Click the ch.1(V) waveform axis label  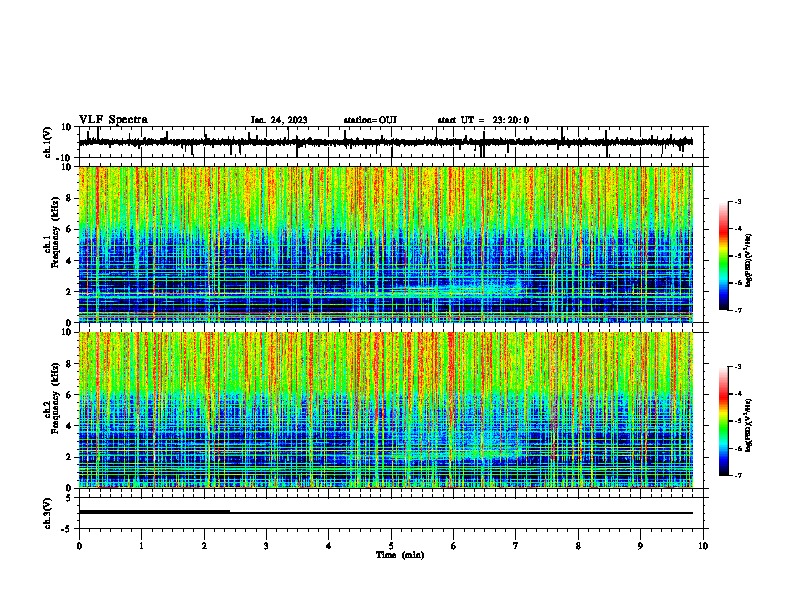point(48,142)
